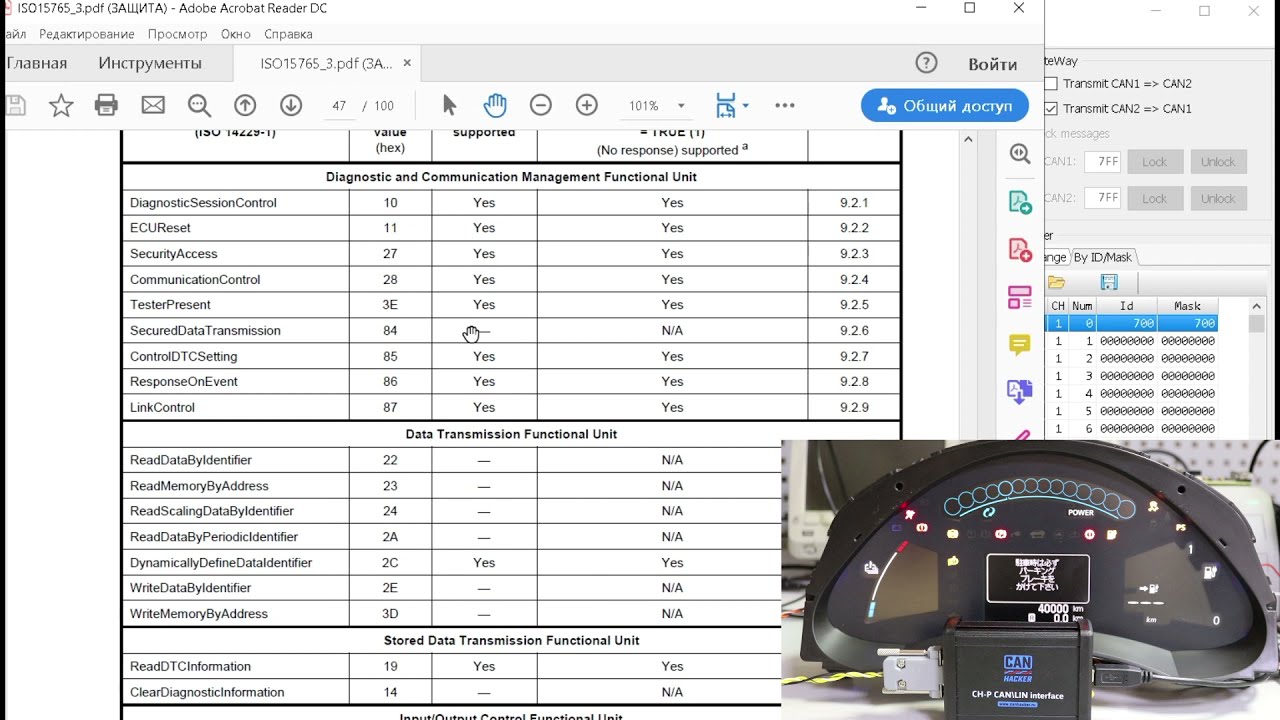Click the Войти sign-in button
The height and width of the screenshot is (720, 1280).
point(993,64)
